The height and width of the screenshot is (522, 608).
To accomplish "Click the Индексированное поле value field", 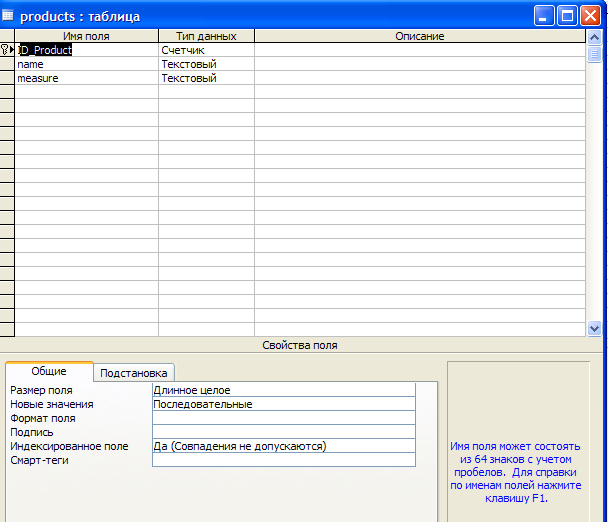I will coord(284,446).
